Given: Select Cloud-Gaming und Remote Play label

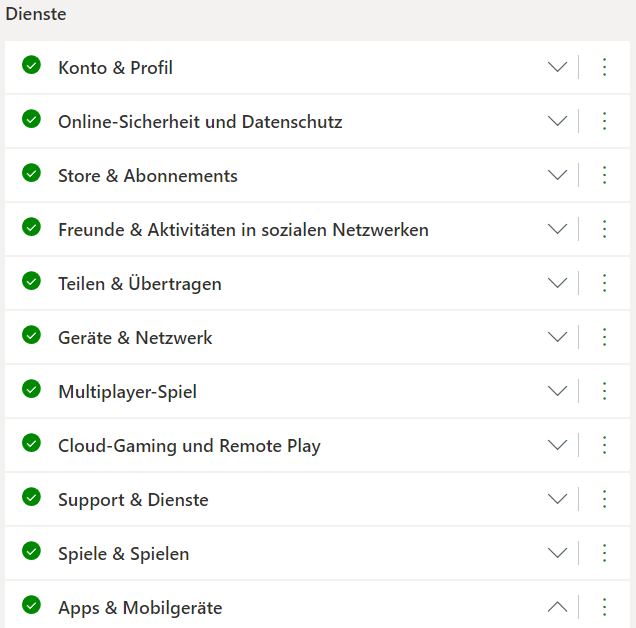Looking at the screenshot, I should pos(189,446).
